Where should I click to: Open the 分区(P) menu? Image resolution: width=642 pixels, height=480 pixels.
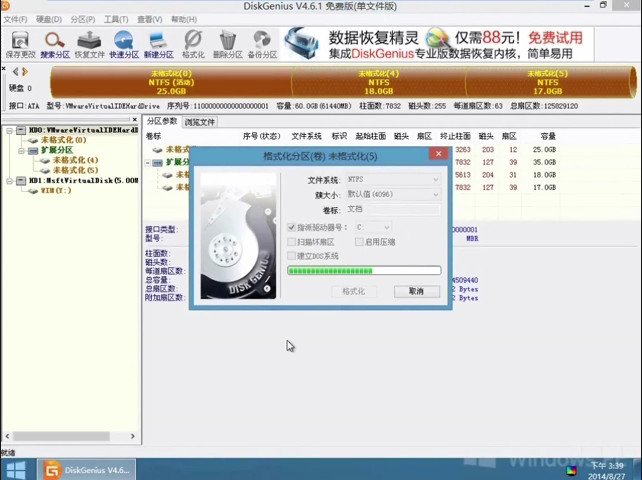83,20
